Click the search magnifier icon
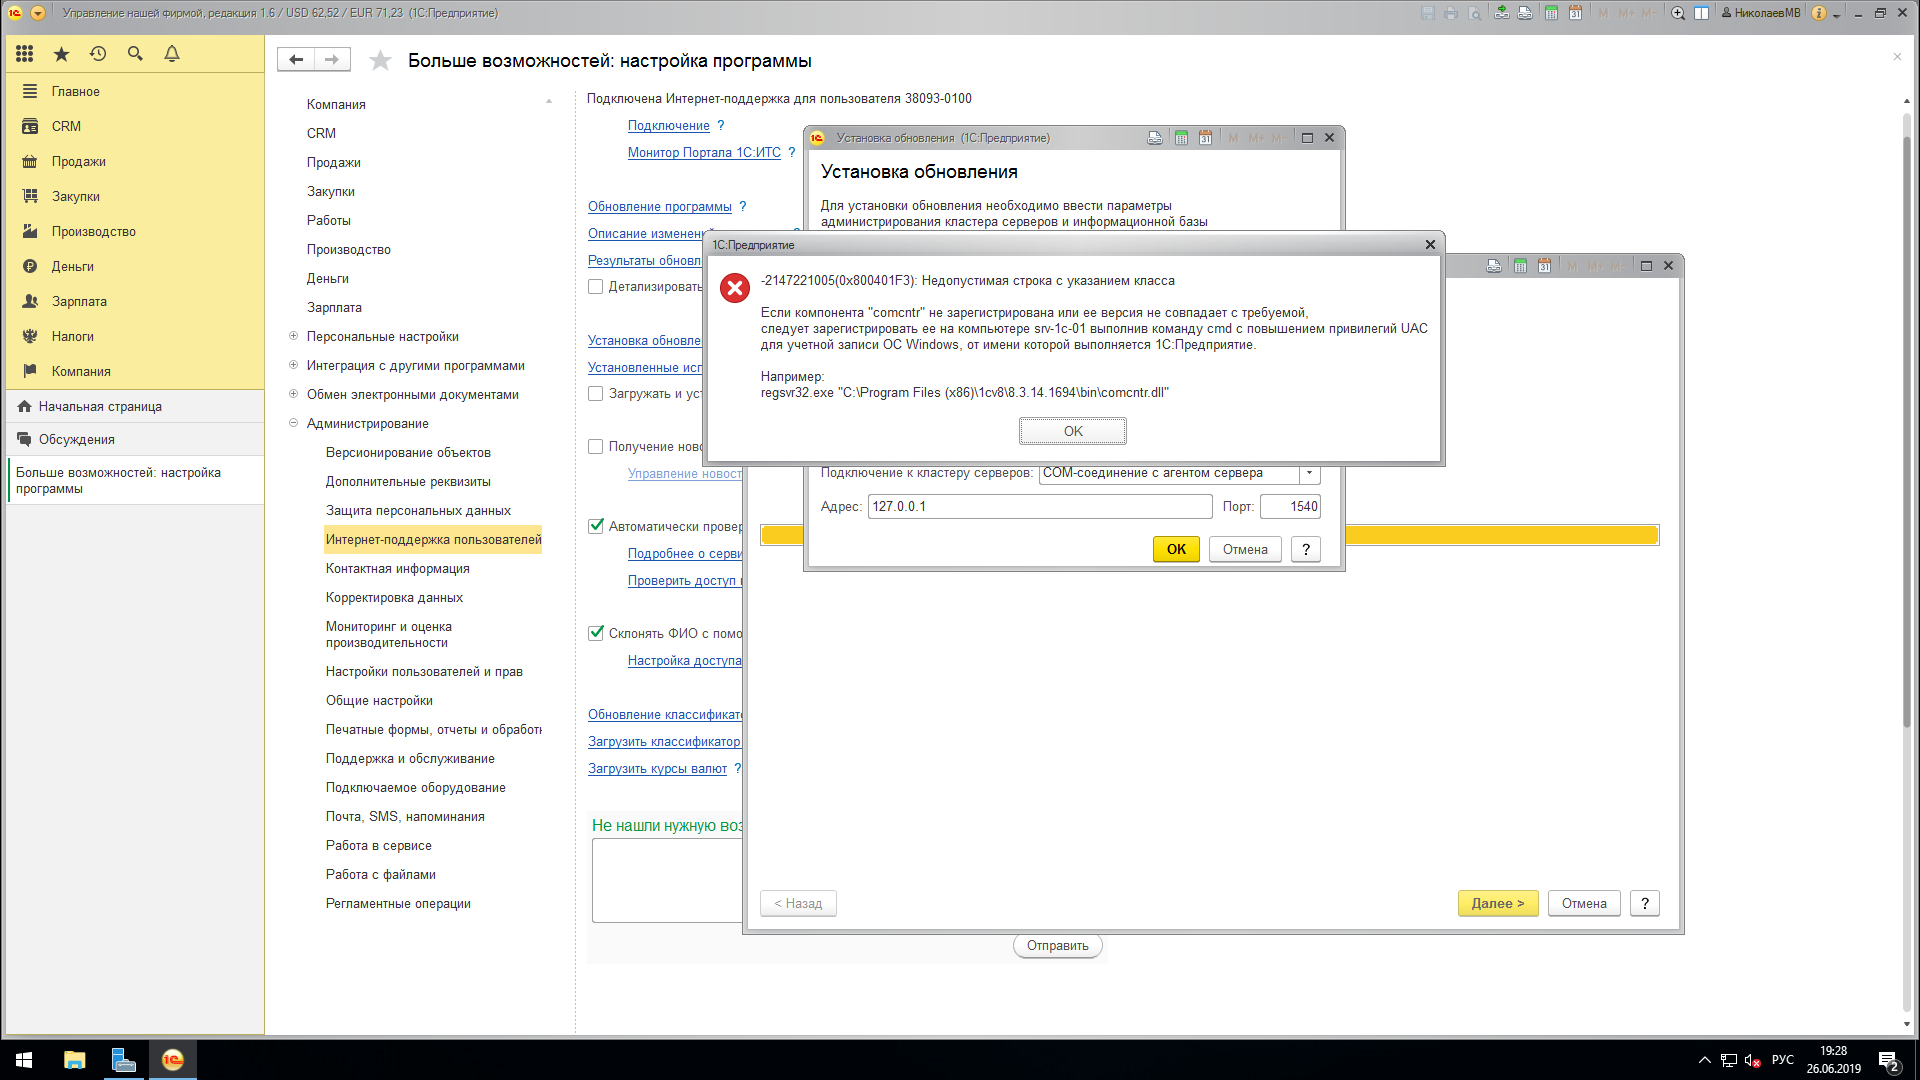 135,54
